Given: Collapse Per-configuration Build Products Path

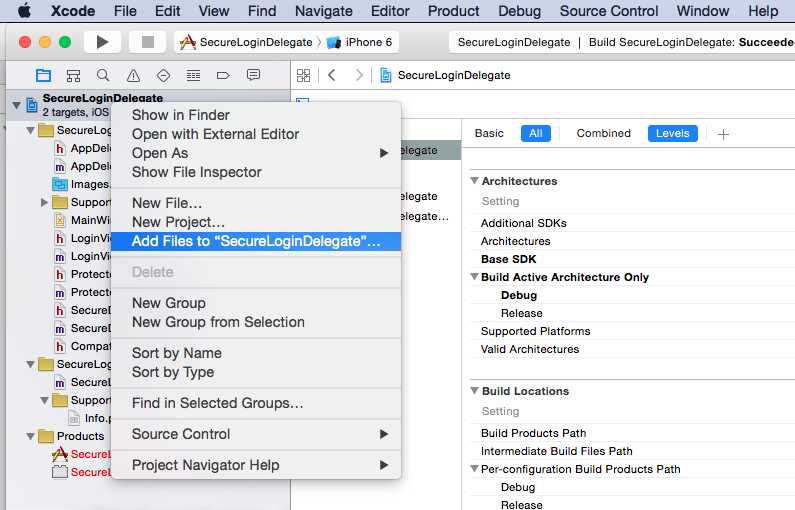Looking at the screenshot, I should coord(474,468).
